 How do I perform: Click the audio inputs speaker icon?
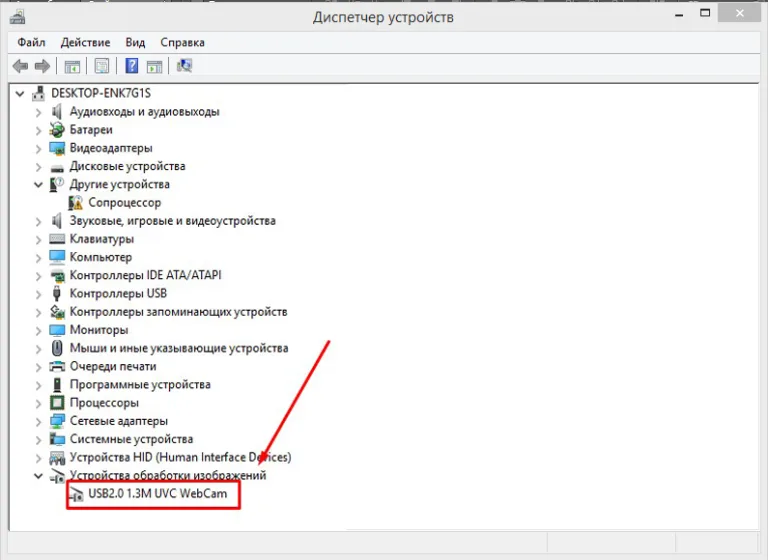(57, 112)
